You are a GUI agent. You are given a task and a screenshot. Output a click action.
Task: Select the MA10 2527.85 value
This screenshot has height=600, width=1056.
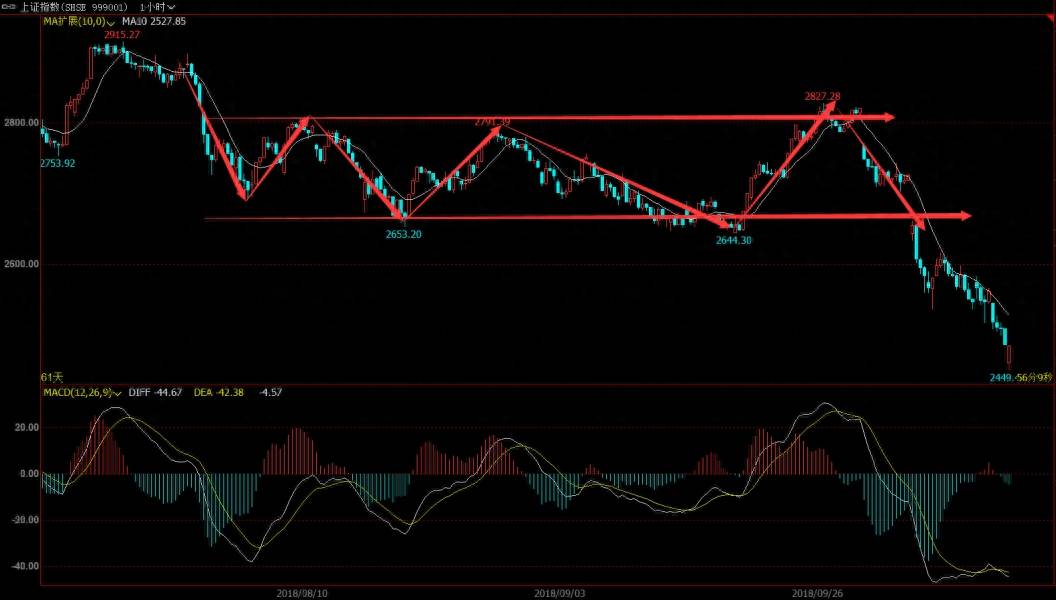point(154,21)
